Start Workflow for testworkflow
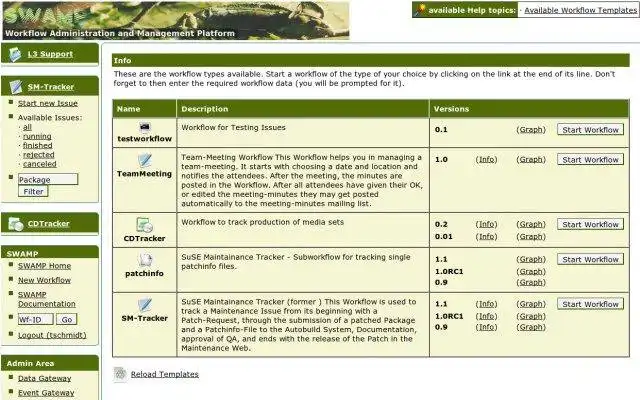This screenshot has width=640, height=400. click(x=590, y=130)
